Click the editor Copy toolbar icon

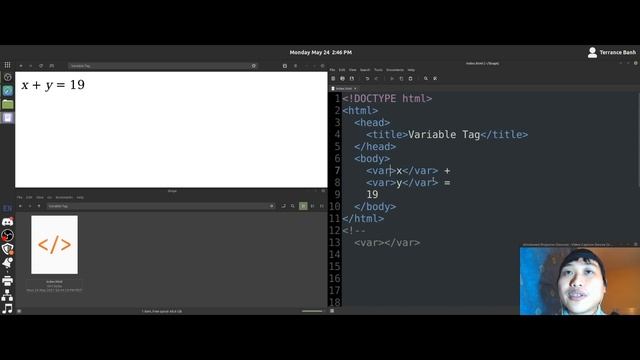click(x=401, y=78)
